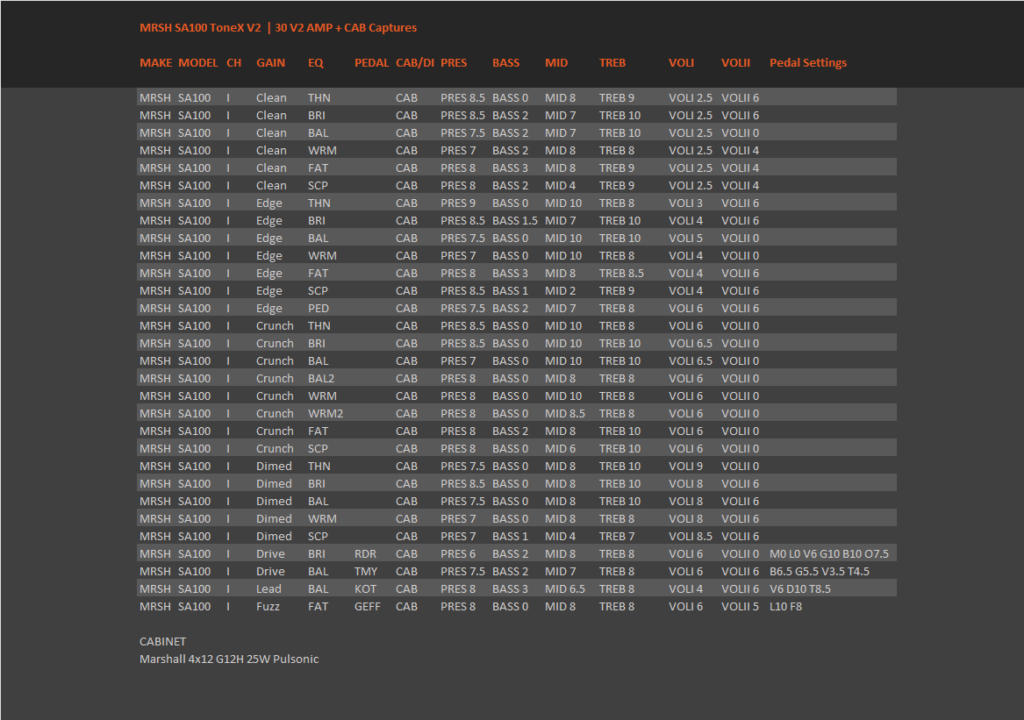1024x720 pixels.
Task: Click the TMY pedal cell
Action: point(366,572)
